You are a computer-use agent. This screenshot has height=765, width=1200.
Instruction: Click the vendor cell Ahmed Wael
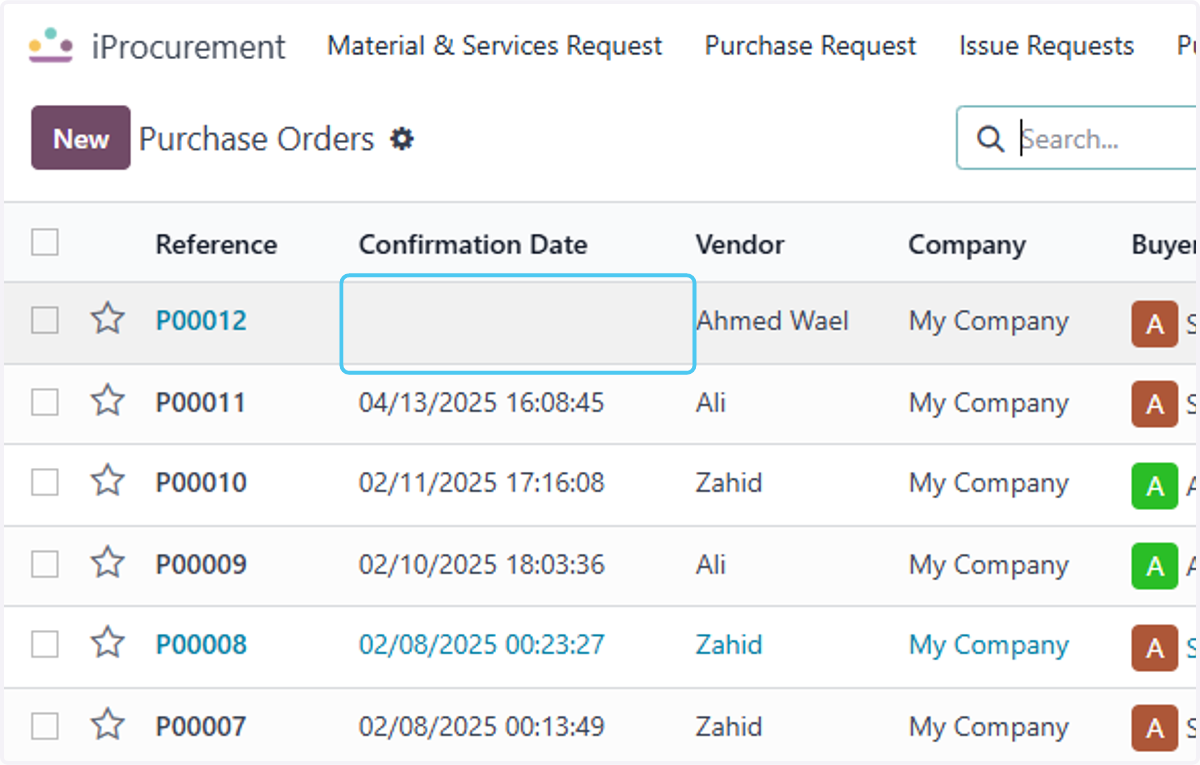pyautogui.click(x=772, y=321)
